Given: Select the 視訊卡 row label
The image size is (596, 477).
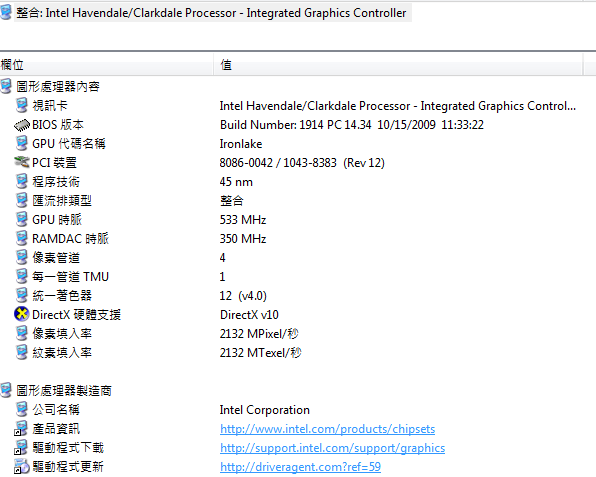Looking at the screenshot, I should point(50,106).
